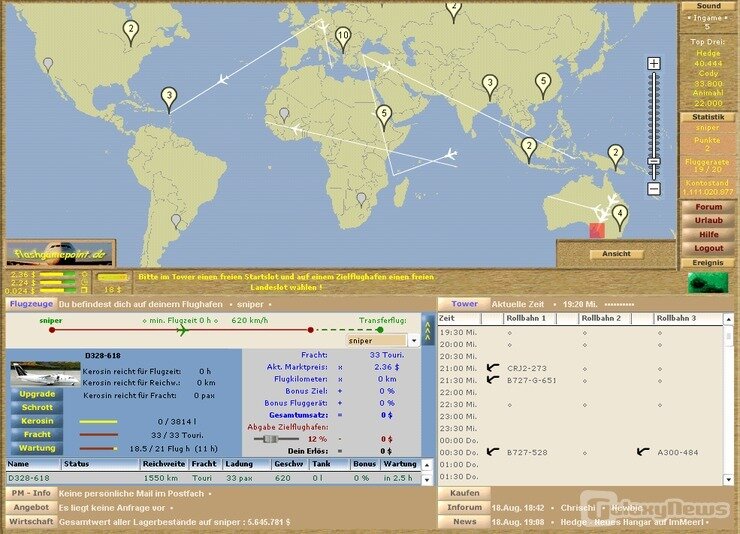Sort the aircraft list by Name column

[x=33, y=464]
